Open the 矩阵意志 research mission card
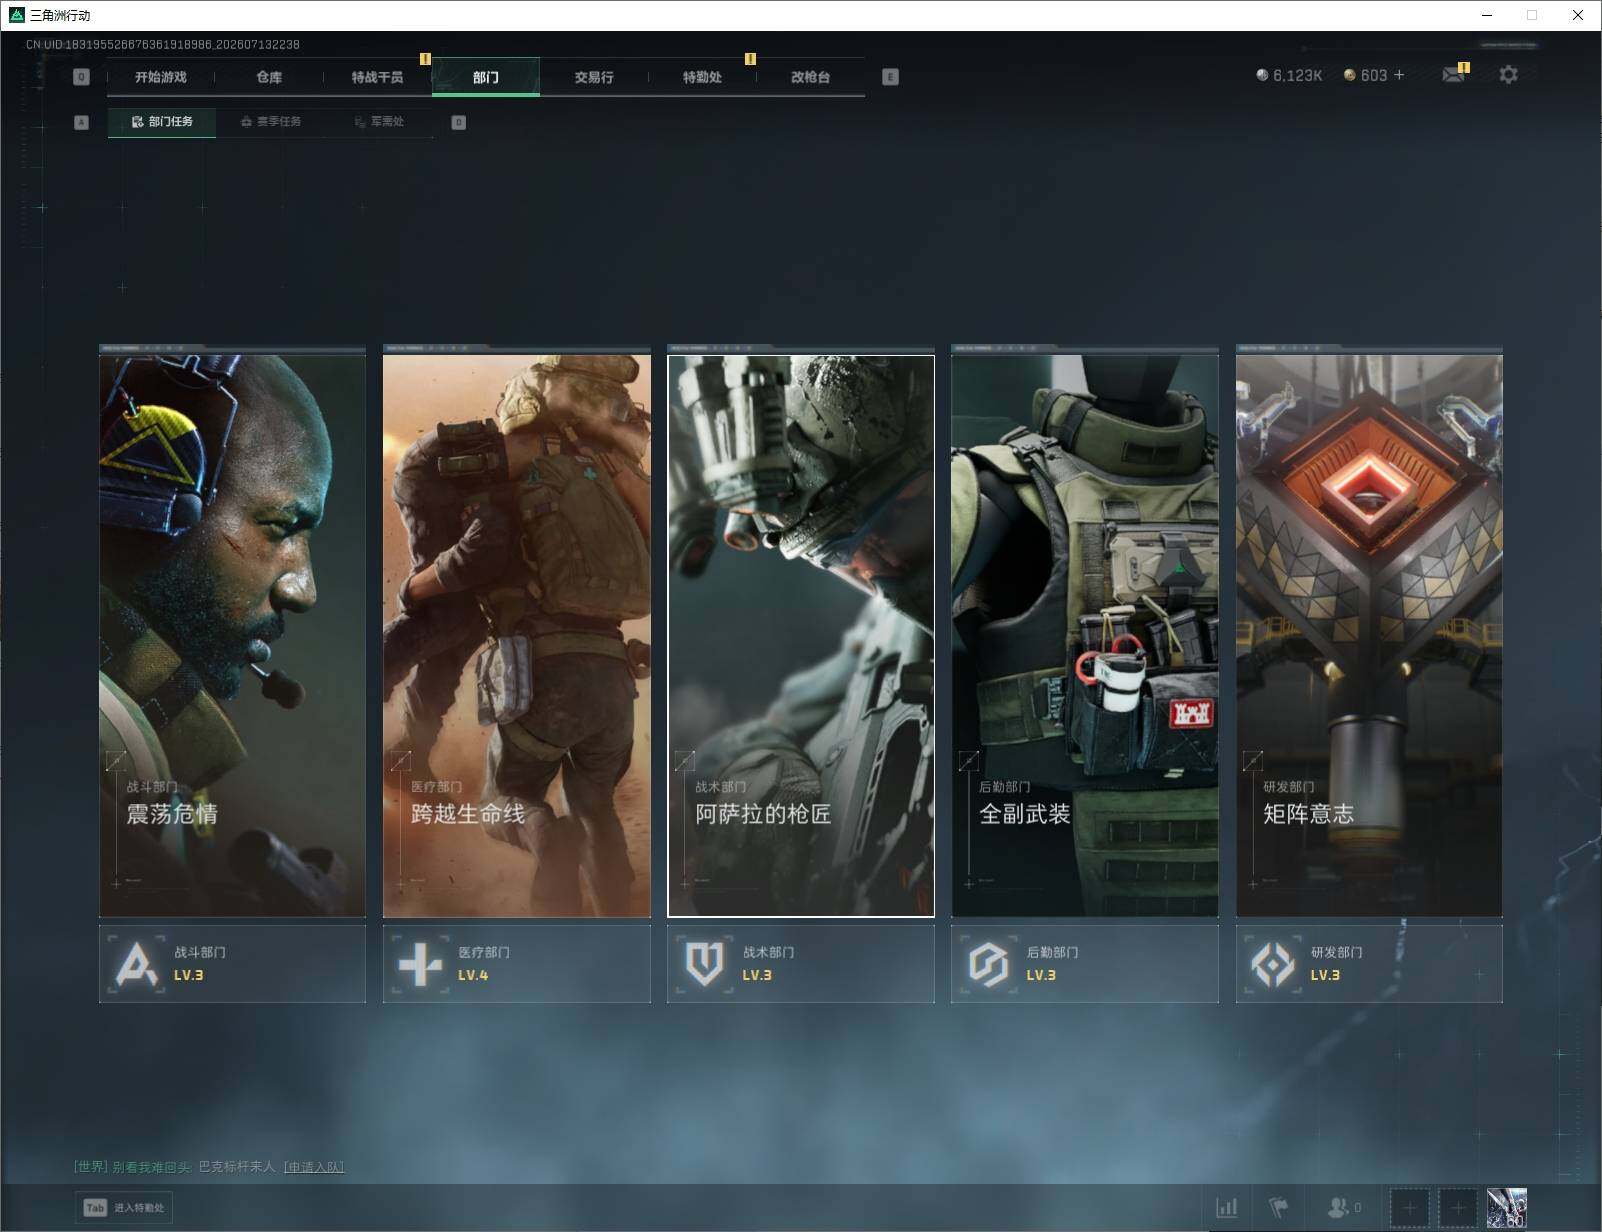The width and height of the screenshot is (1602, 1232). point(1369,635)
